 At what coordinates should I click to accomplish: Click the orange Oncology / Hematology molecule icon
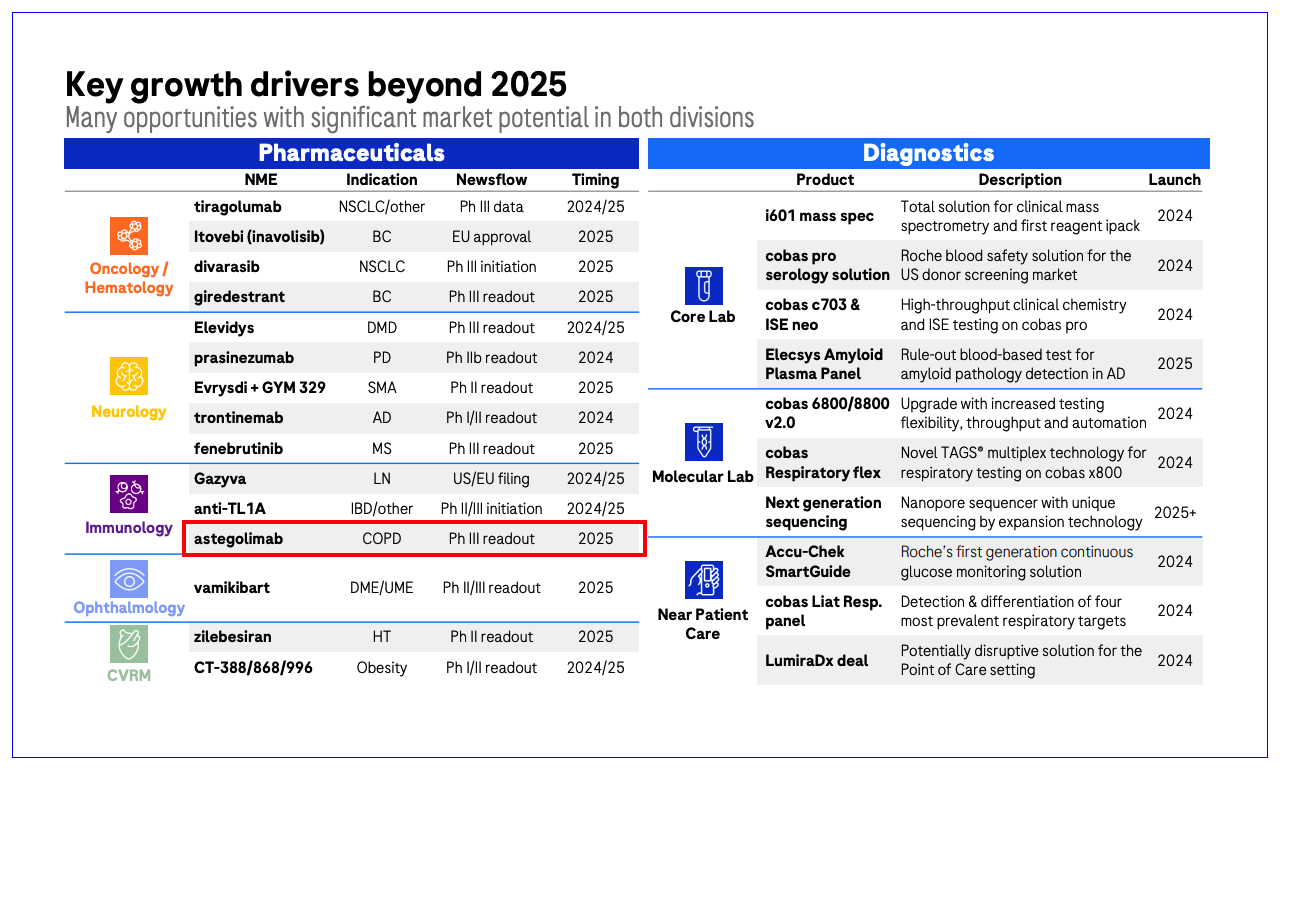(x=128, y=236)
